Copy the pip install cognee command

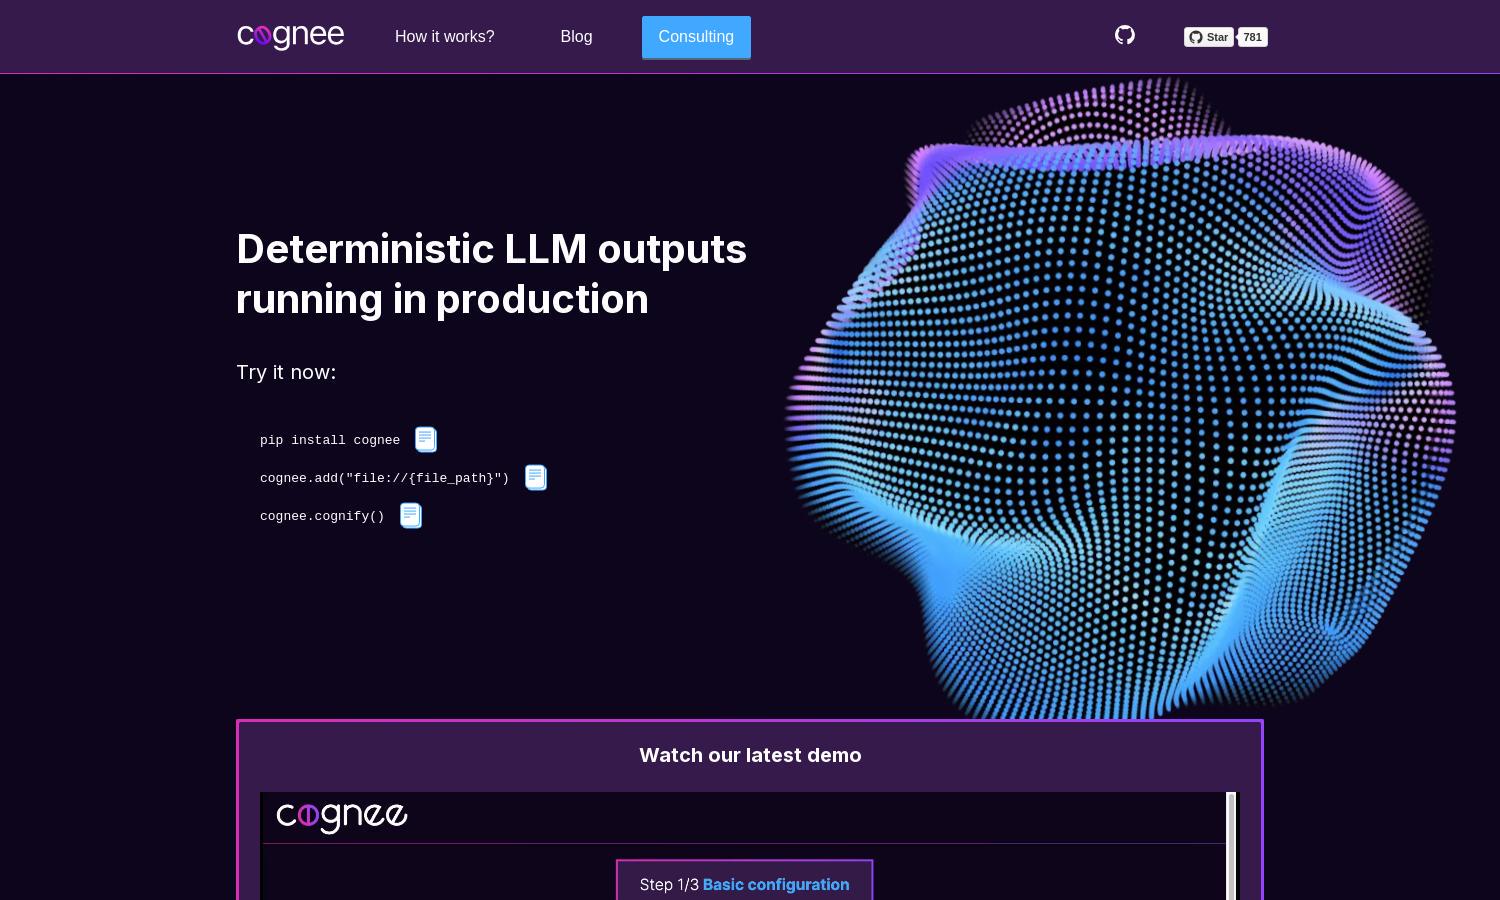426,439
